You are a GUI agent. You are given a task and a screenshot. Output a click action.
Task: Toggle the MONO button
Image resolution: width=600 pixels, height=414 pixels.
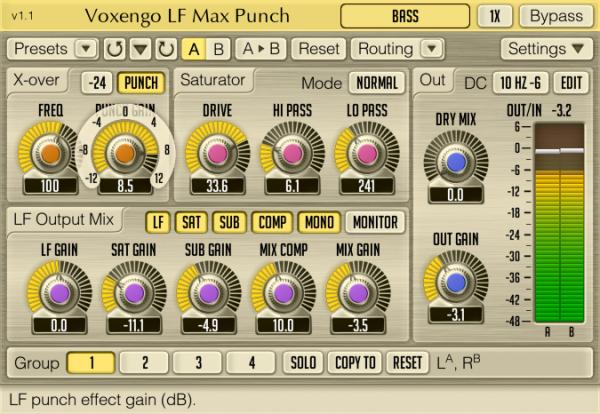319,222
